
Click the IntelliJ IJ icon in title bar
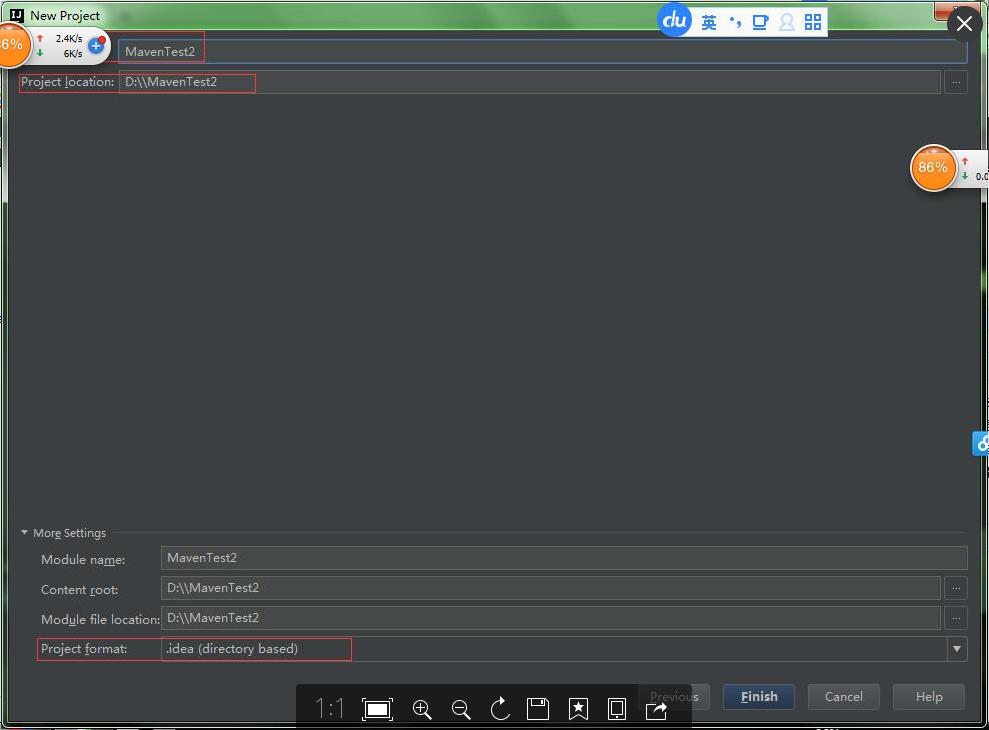(17, 15)
